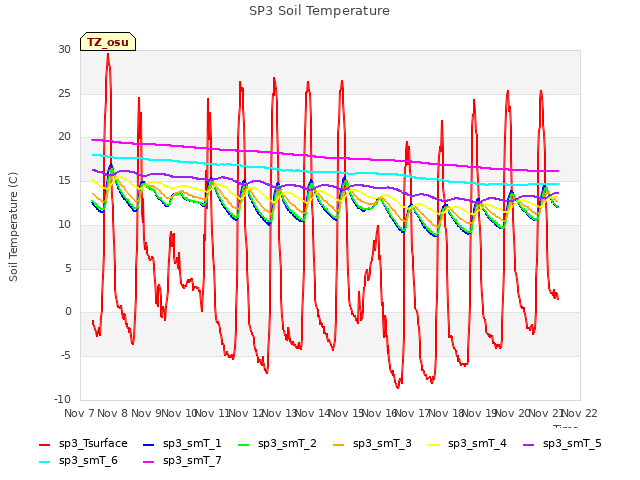Screen dimensions: 640x480
Task: Click the Nov 22 x-axis tick label
Action: 579,413
